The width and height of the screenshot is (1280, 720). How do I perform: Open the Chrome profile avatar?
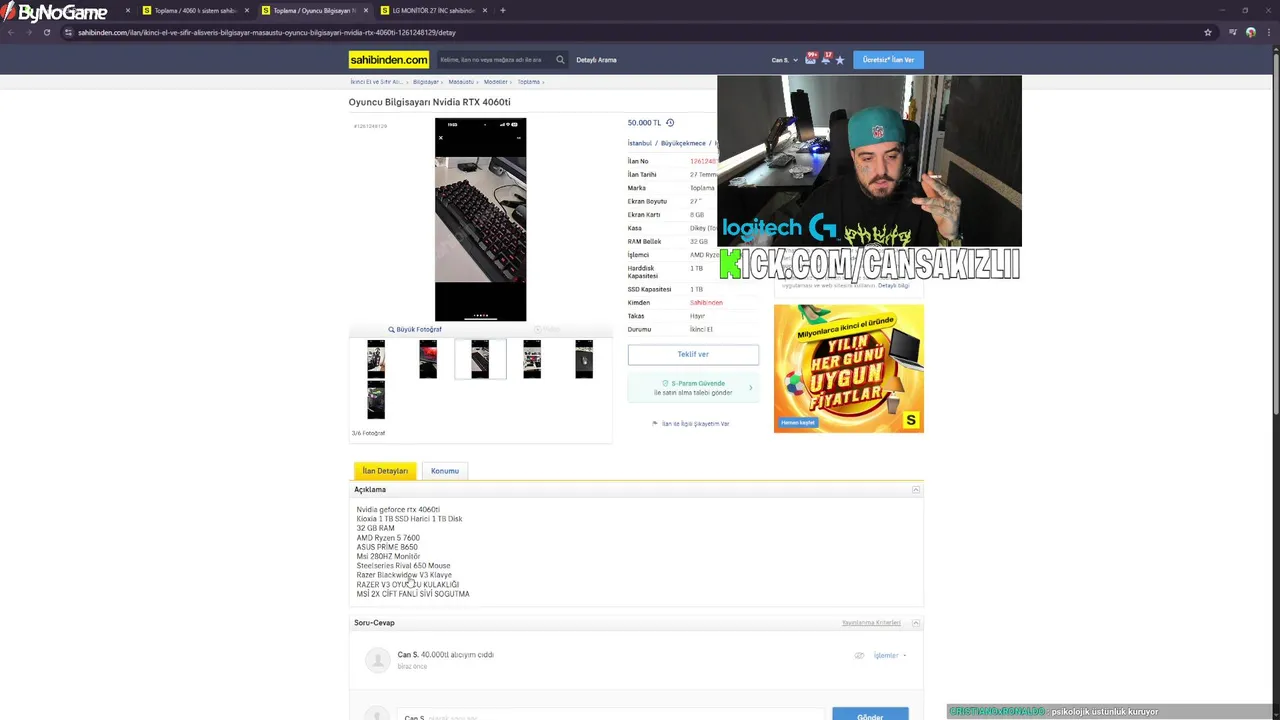pos(1251,32)
